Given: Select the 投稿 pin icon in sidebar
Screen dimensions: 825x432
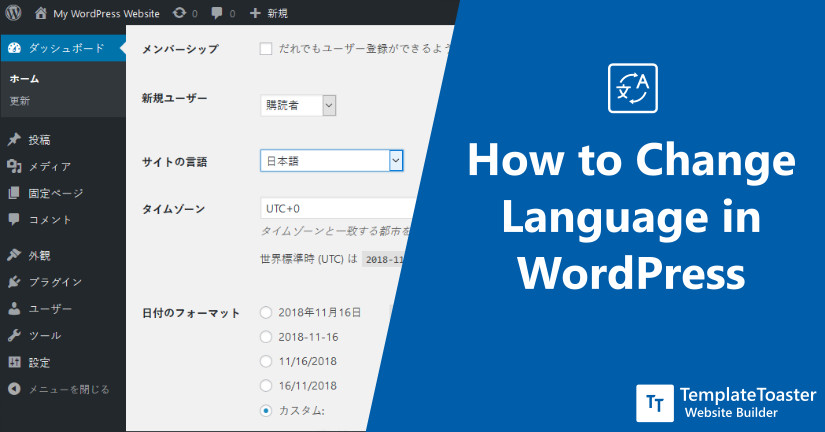Looking at the screenshot, I should (14, 140).
